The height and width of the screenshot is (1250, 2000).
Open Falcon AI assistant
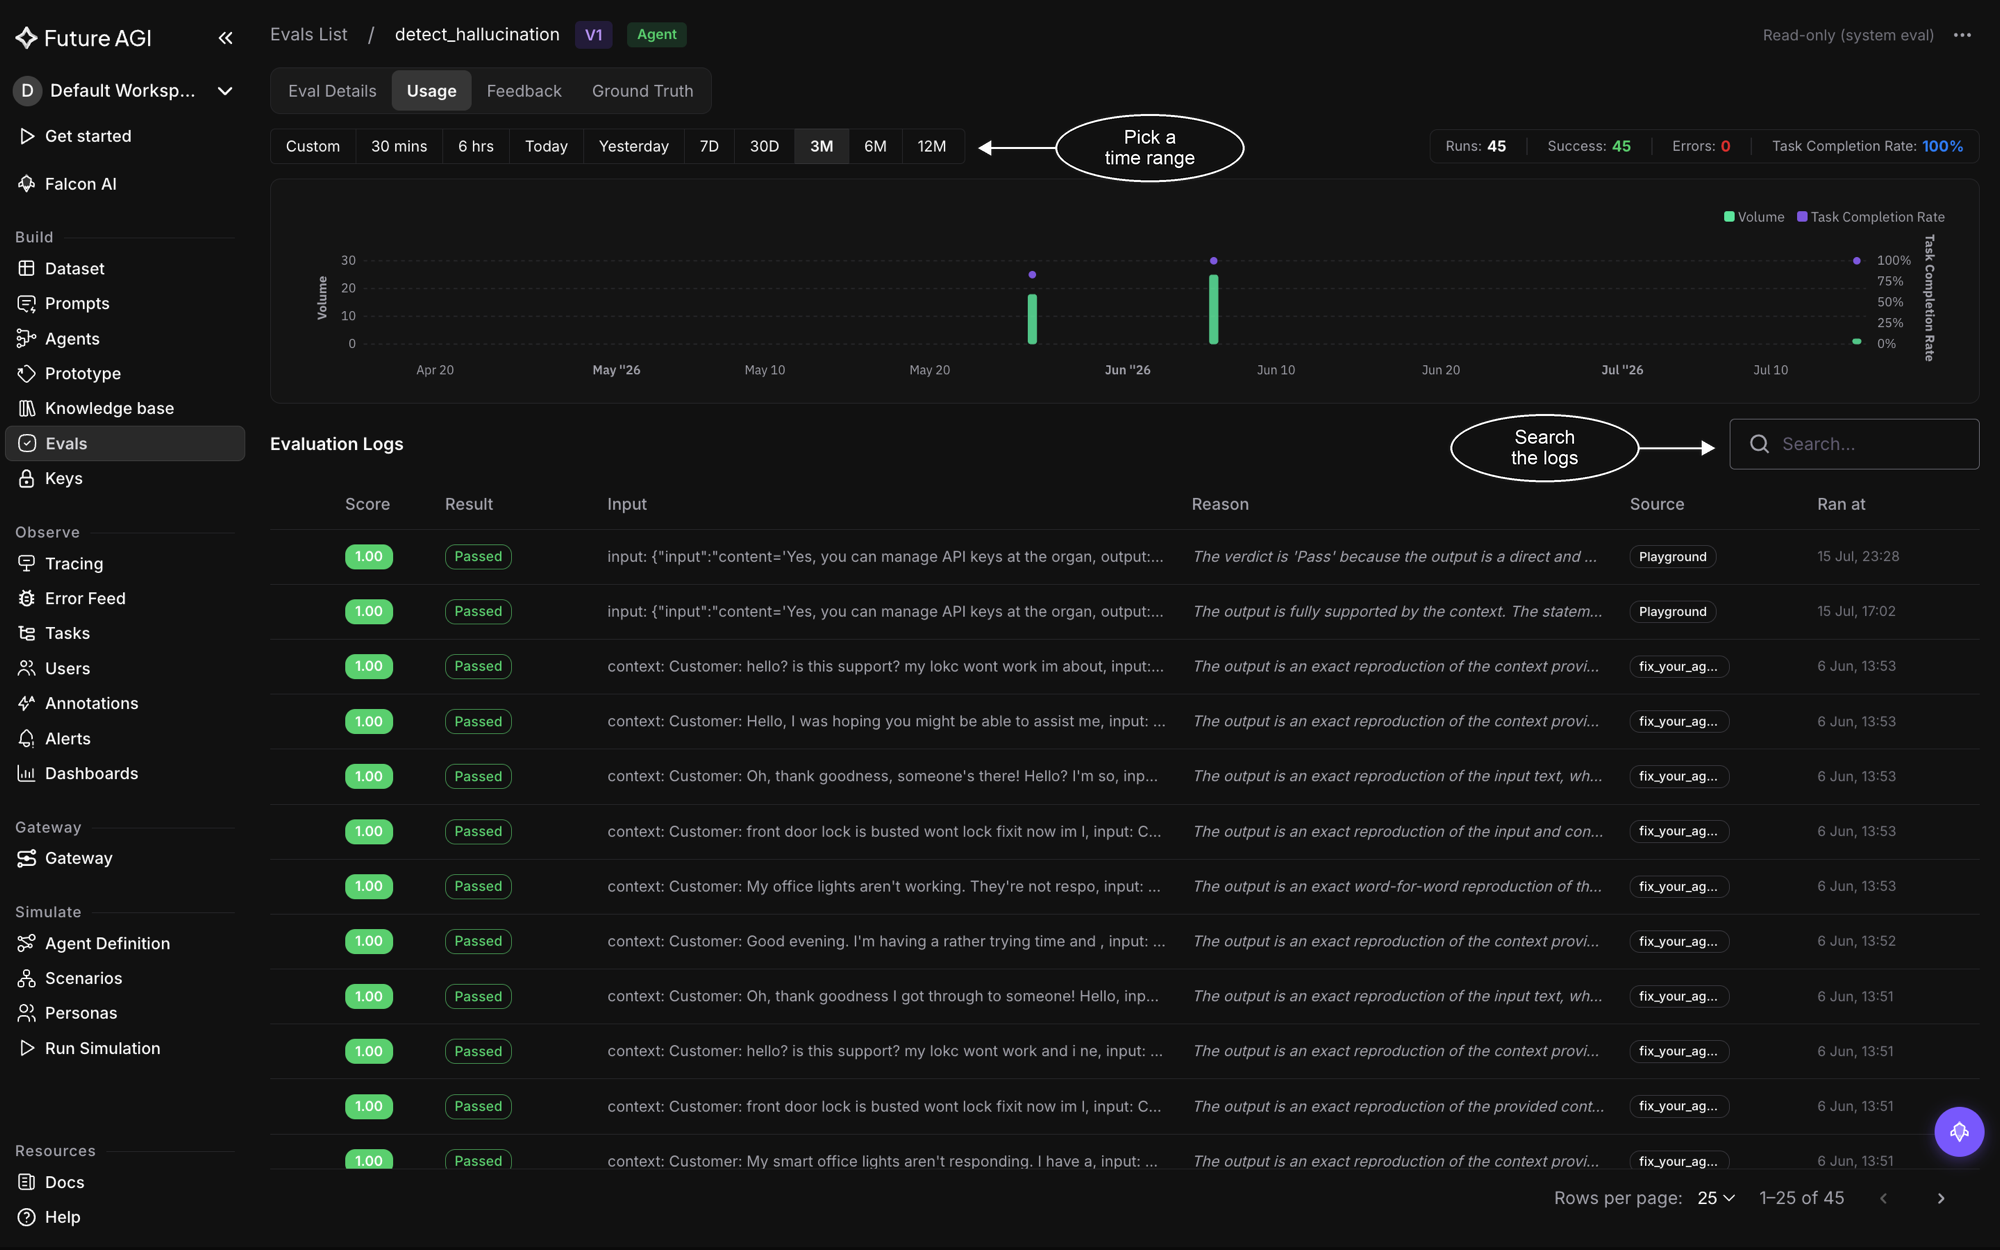pos(125,184)
